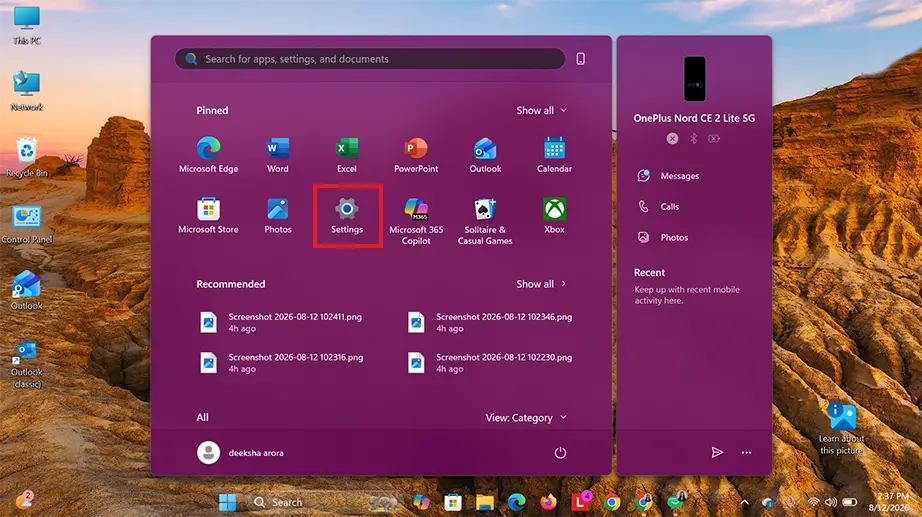Click Learn about this picture icon
This screenshot has height=517, width=922.
(x=841, y=428)
